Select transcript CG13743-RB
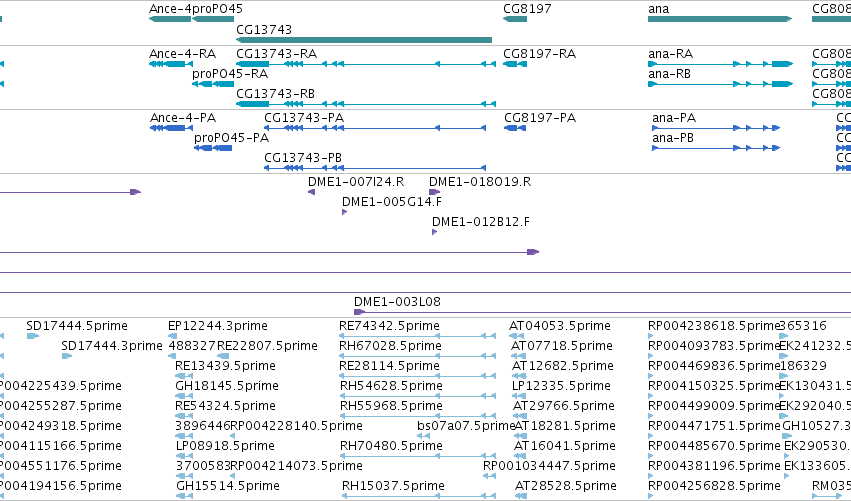 (366, 104)
